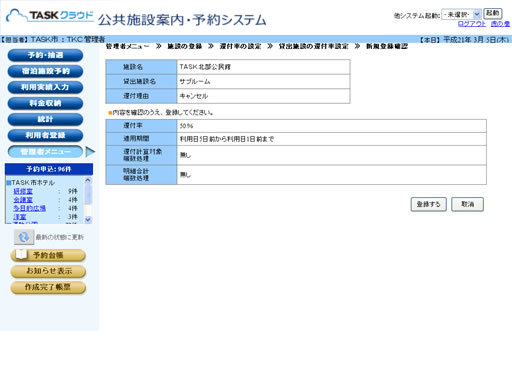Click the 予約申込: 96件 header
512x384 pixels.
[x=49, y=169]
